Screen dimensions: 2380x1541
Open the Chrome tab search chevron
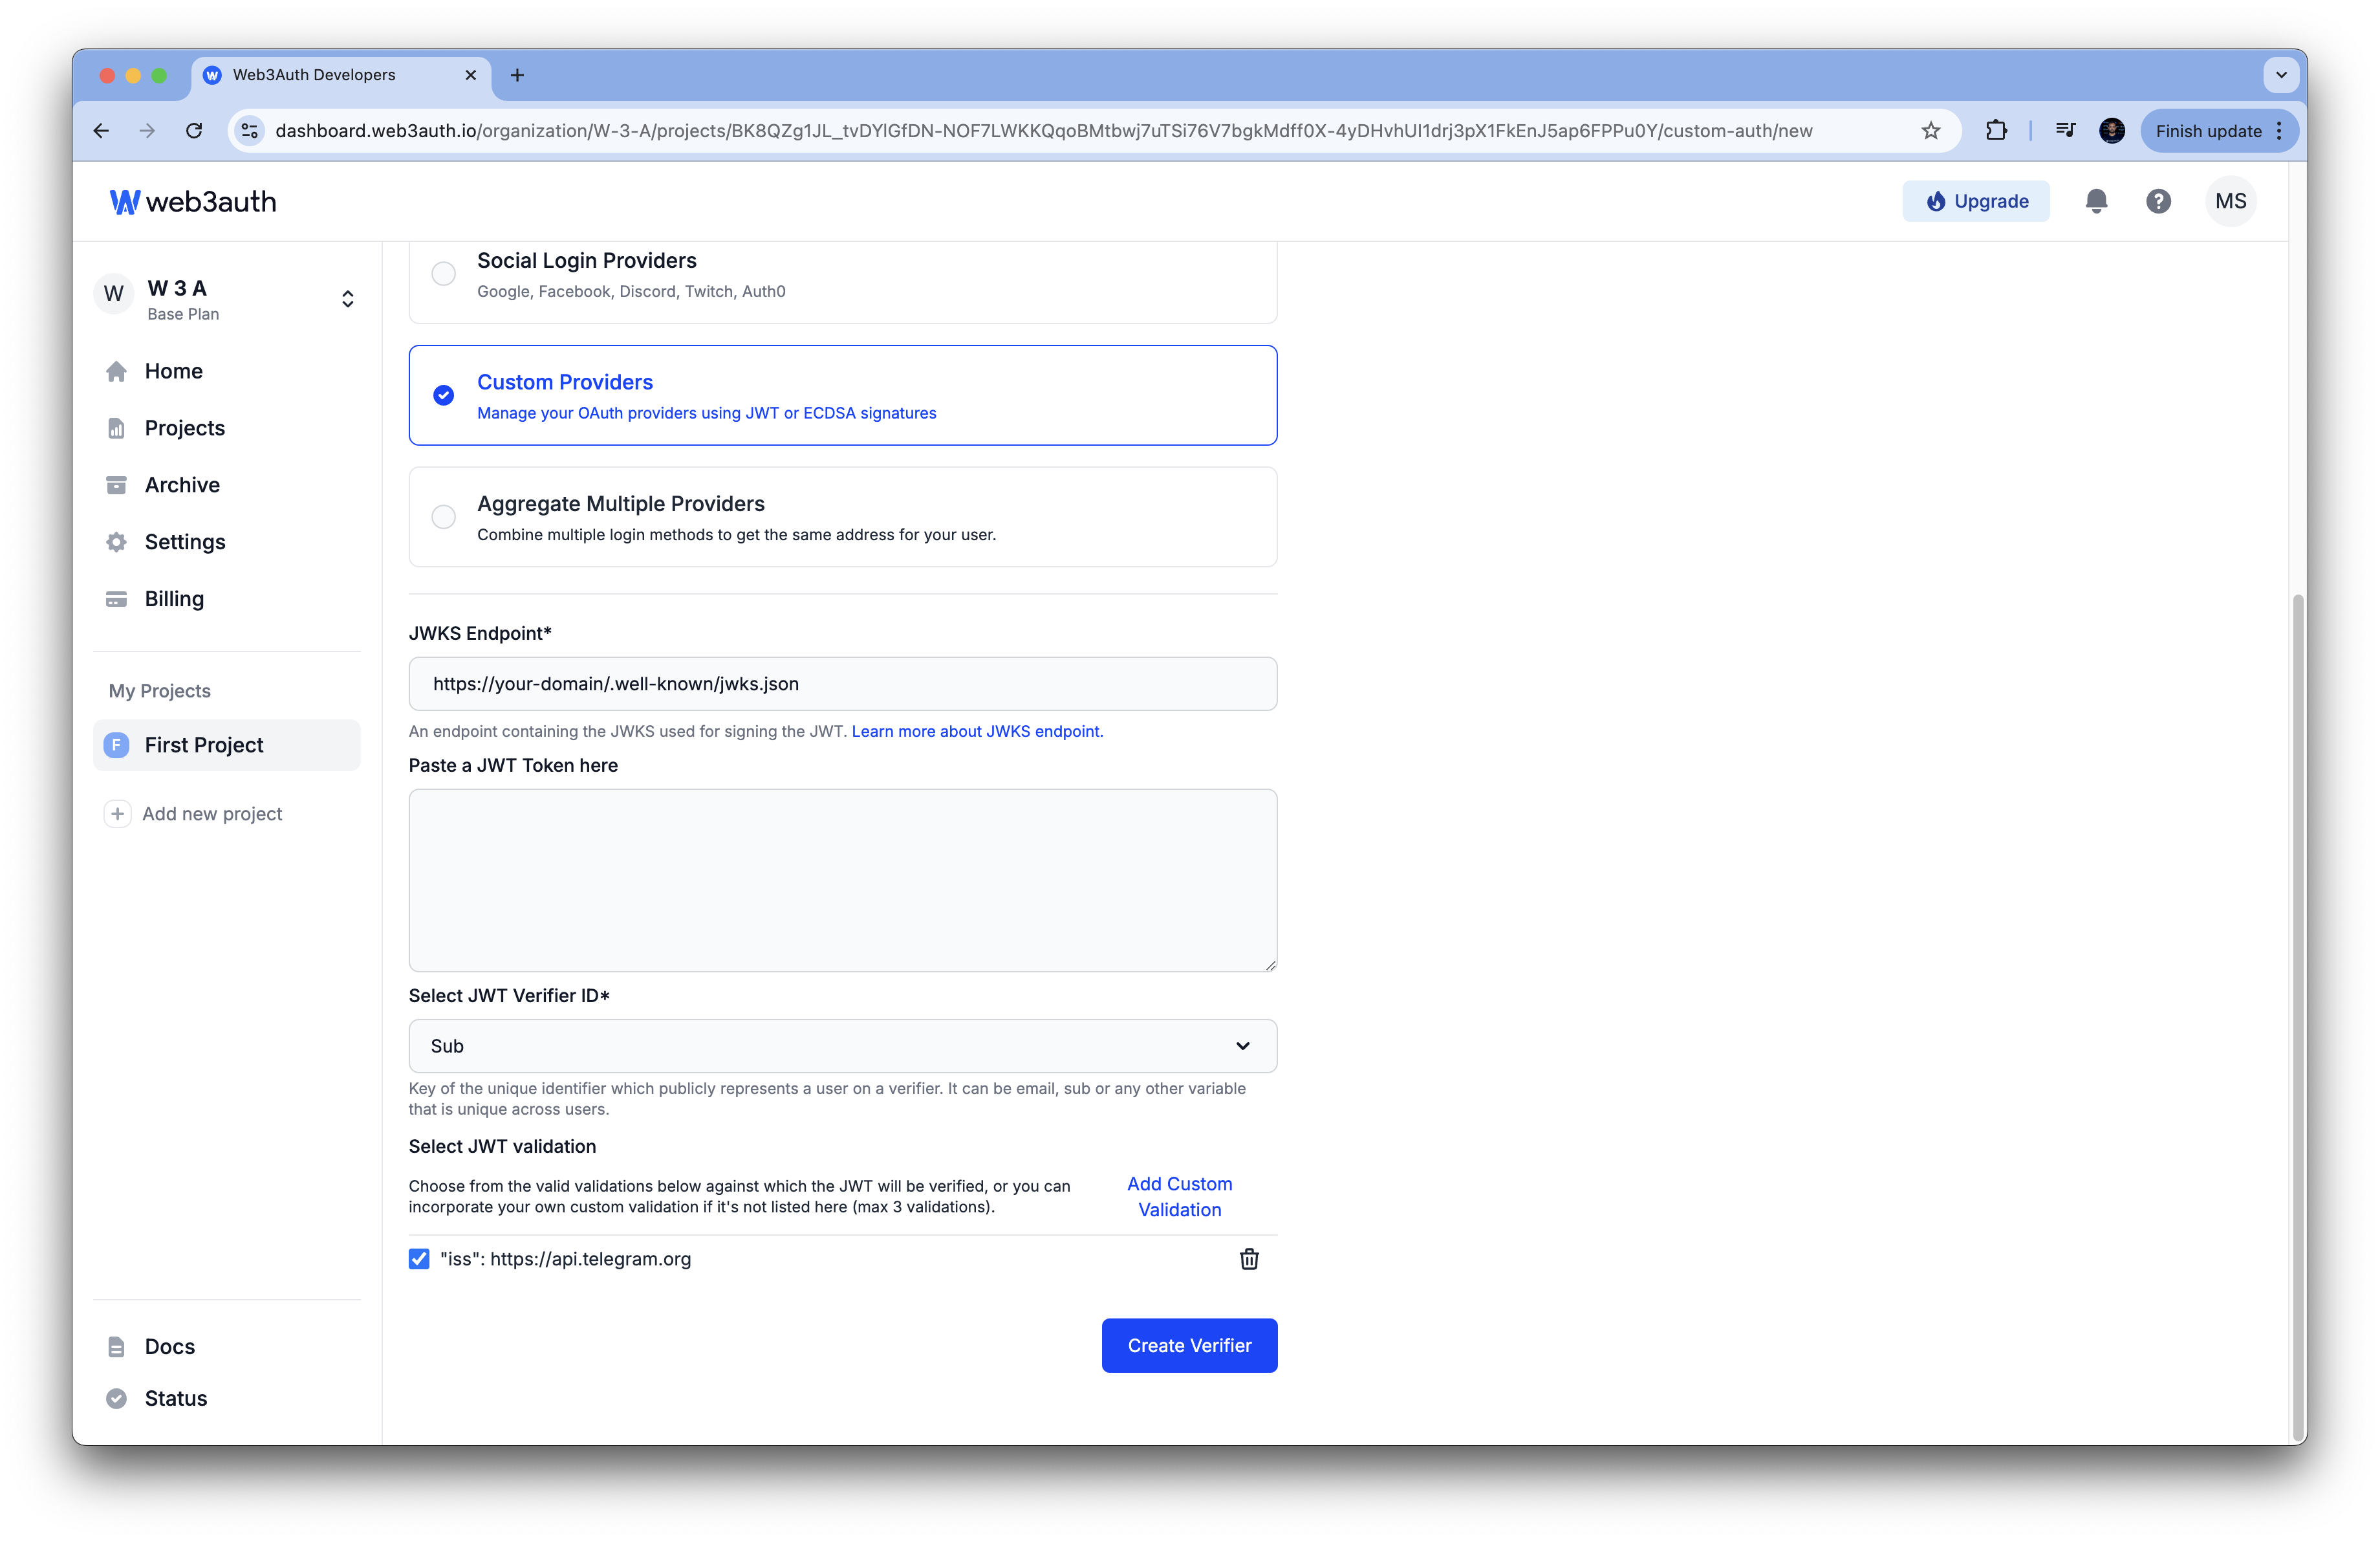click(2281, 75)
